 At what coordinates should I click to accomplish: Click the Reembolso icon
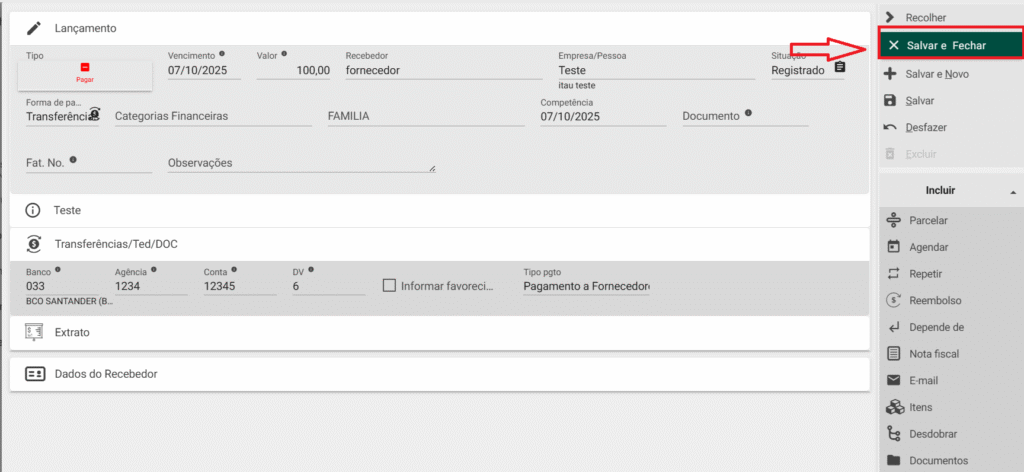(894, 300)
